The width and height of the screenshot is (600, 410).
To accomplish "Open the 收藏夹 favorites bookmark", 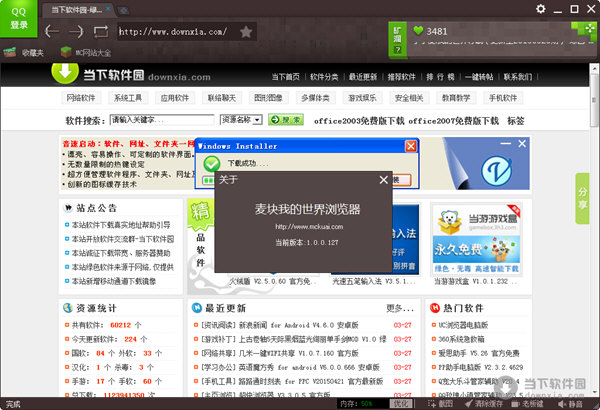I will coord(24,52).
